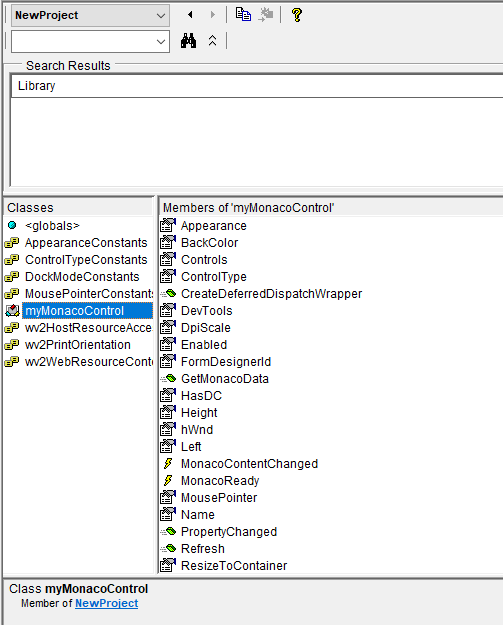Click the binoculars Search icon
The image size is (503, 625).
point(189,41)
